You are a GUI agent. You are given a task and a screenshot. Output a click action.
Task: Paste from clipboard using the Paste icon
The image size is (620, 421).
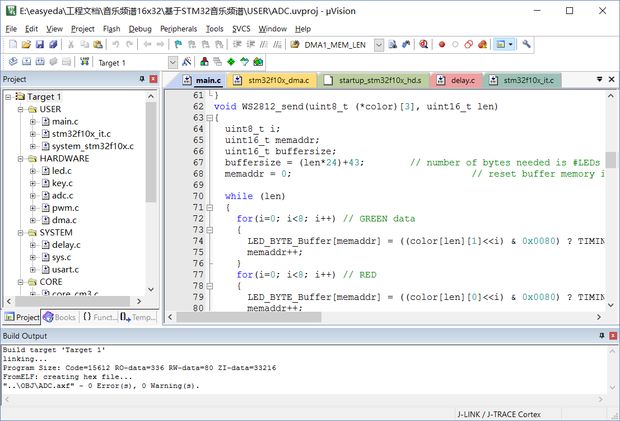point(98,44)
